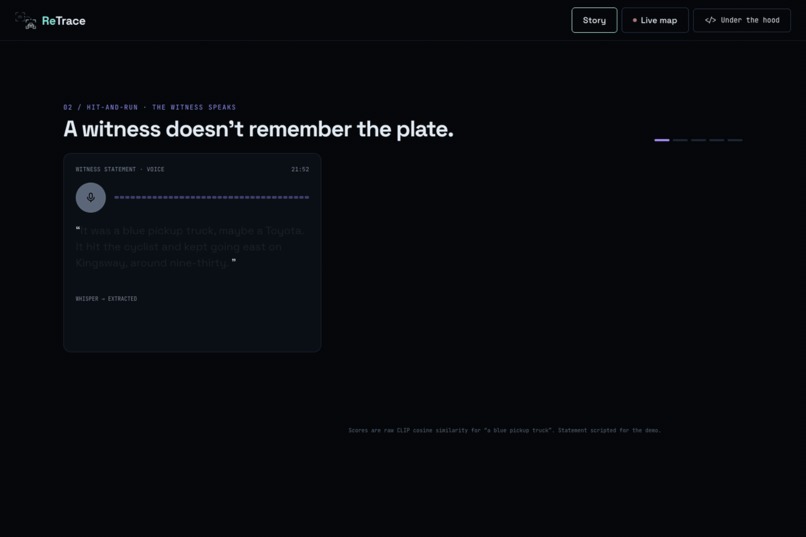This screenshot has height=537, width=806.
Task: Click the blue pickup truck quote text
Action: (x=190, y=247)
